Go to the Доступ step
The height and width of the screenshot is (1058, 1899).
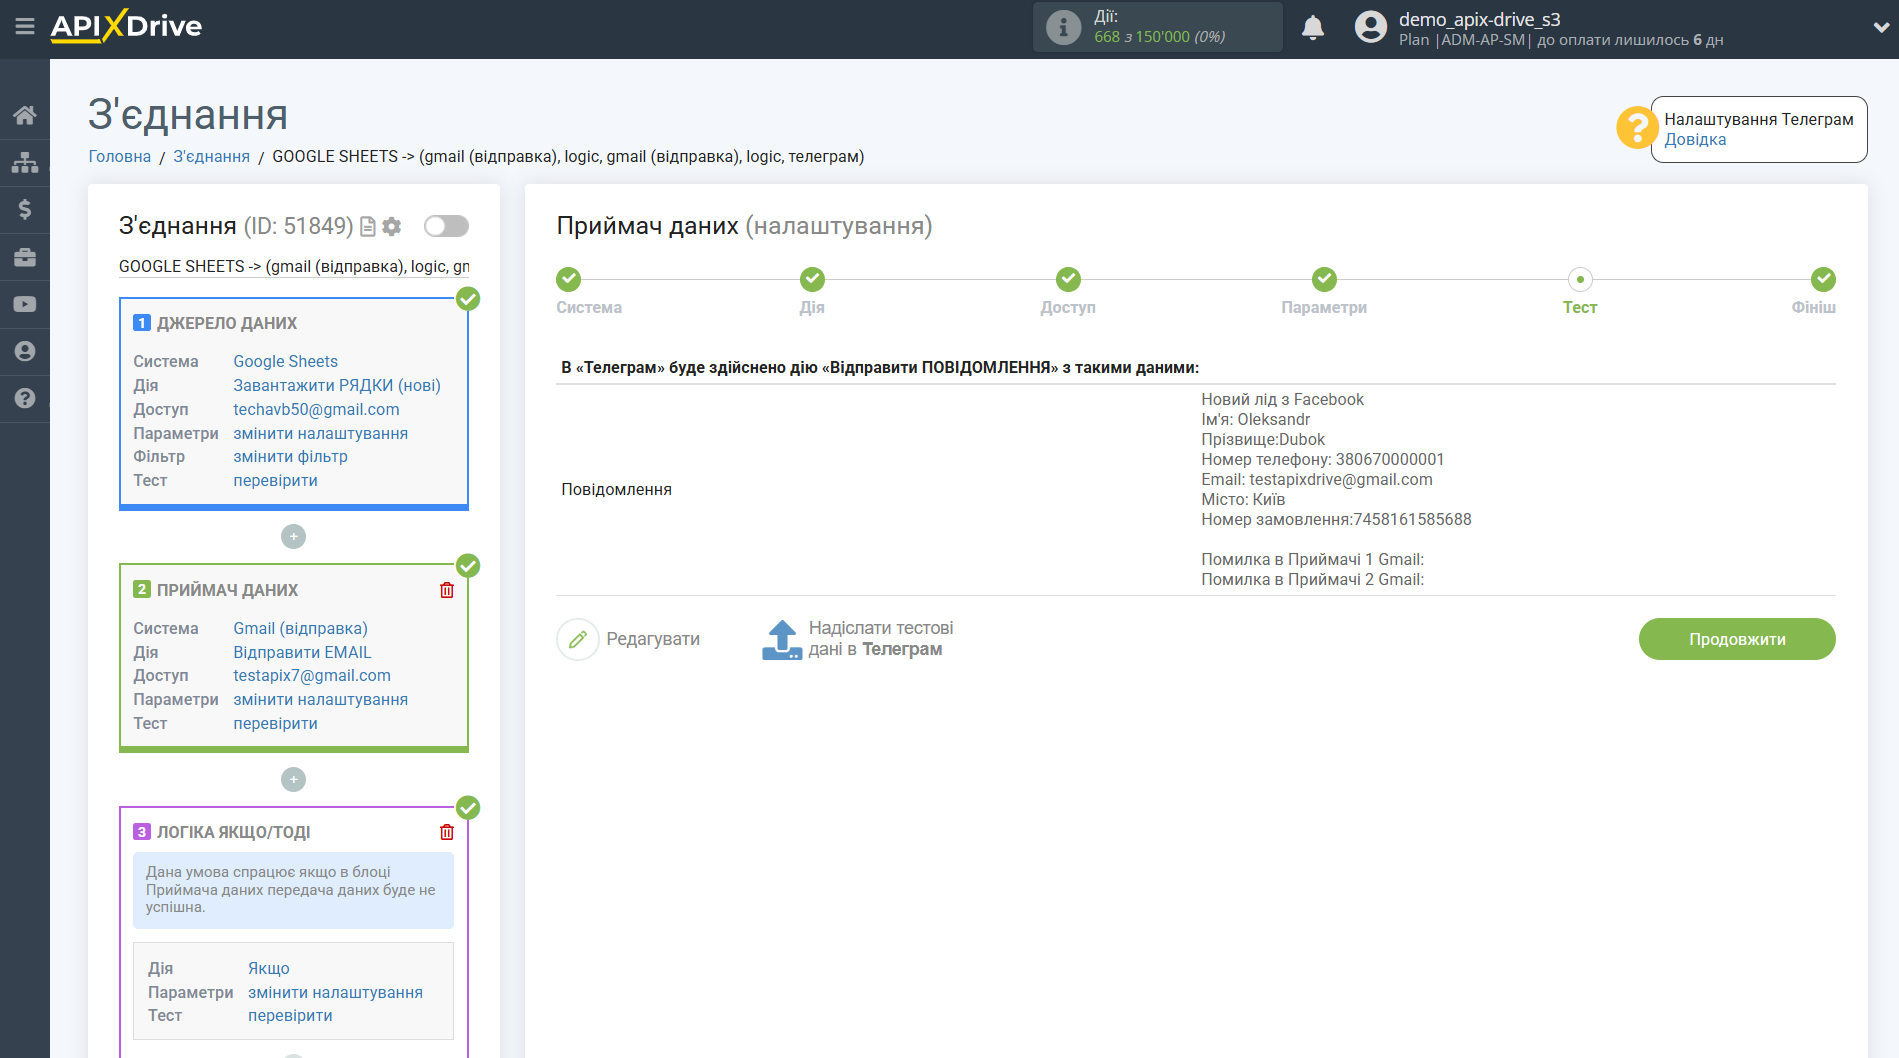[1068, 279]
